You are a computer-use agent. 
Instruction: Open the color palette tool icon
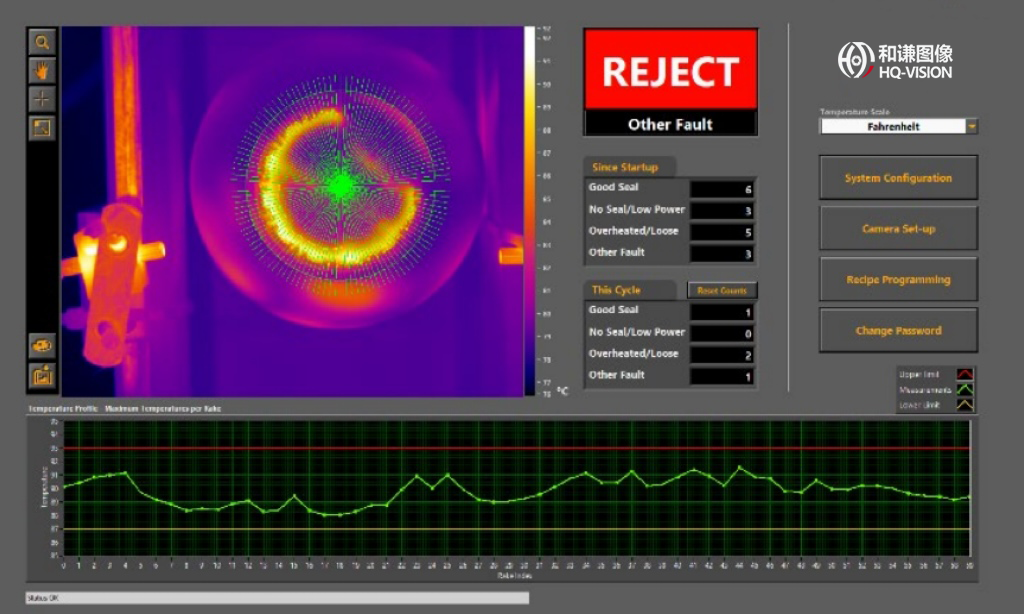click(42, 345)
